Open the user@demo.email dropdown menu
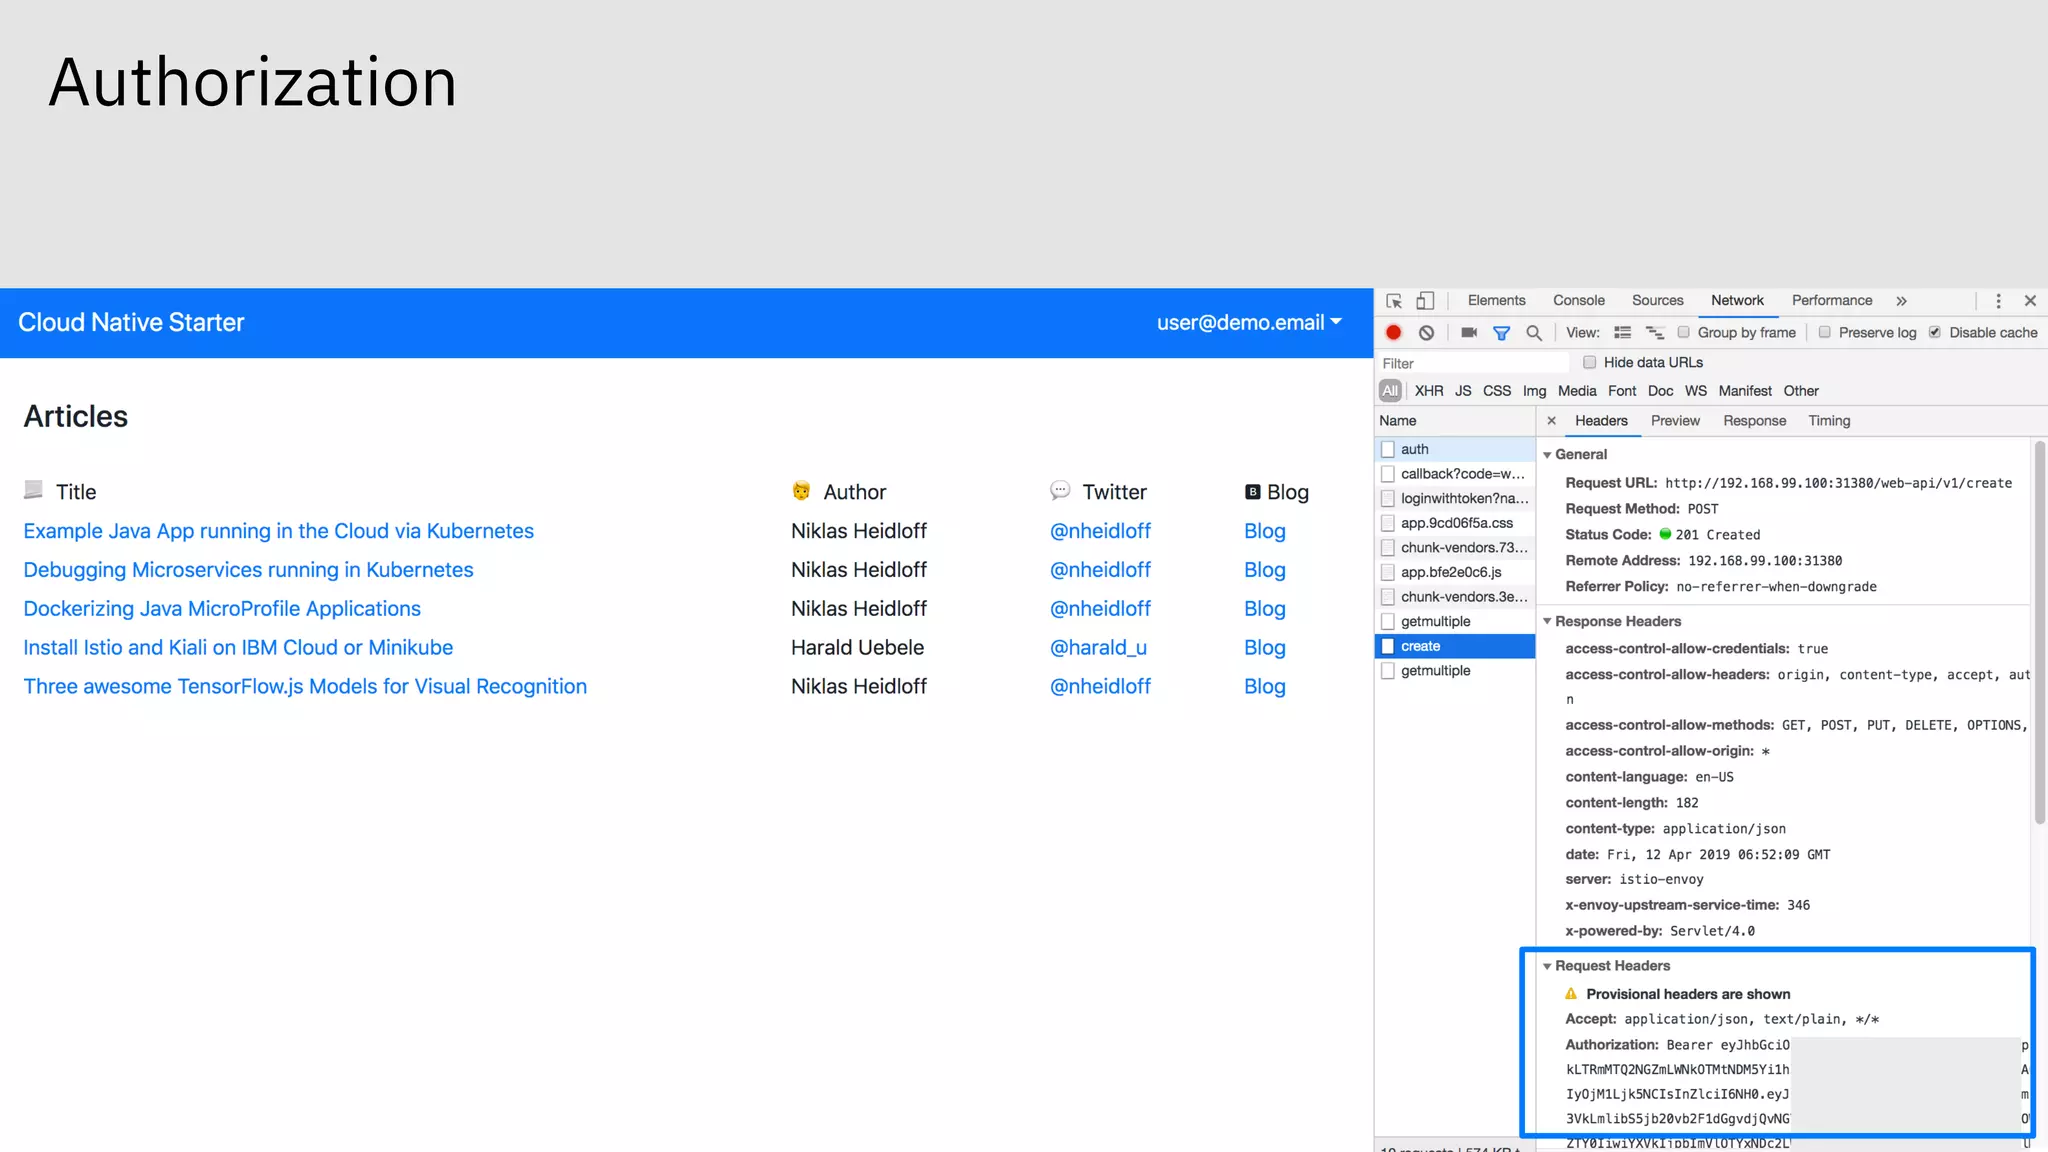Screen dimensions: 2048x1152 (x=1248, y=323)
